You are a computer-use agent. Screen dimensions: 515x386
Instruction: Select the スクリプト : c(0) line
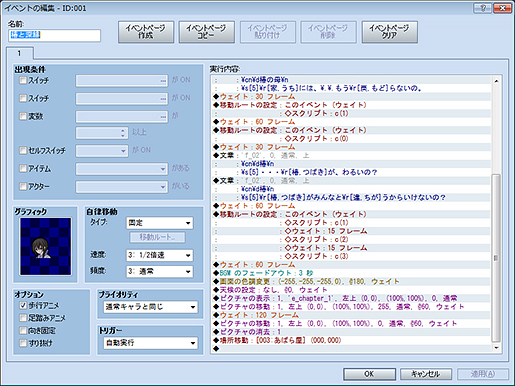(352, 138)
